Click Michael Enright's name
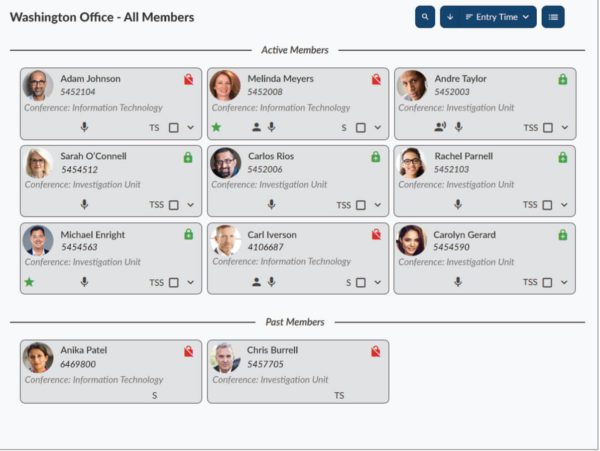The width and height of the screenshot is (600, 451). point(93,234)
